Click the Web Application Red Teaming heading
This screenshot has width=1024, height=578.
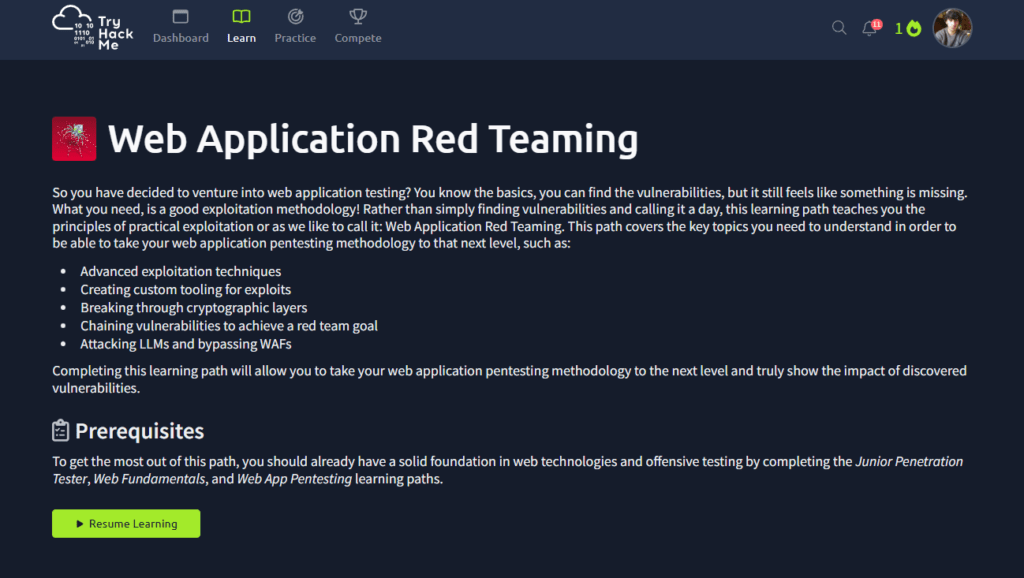point(372,139)
